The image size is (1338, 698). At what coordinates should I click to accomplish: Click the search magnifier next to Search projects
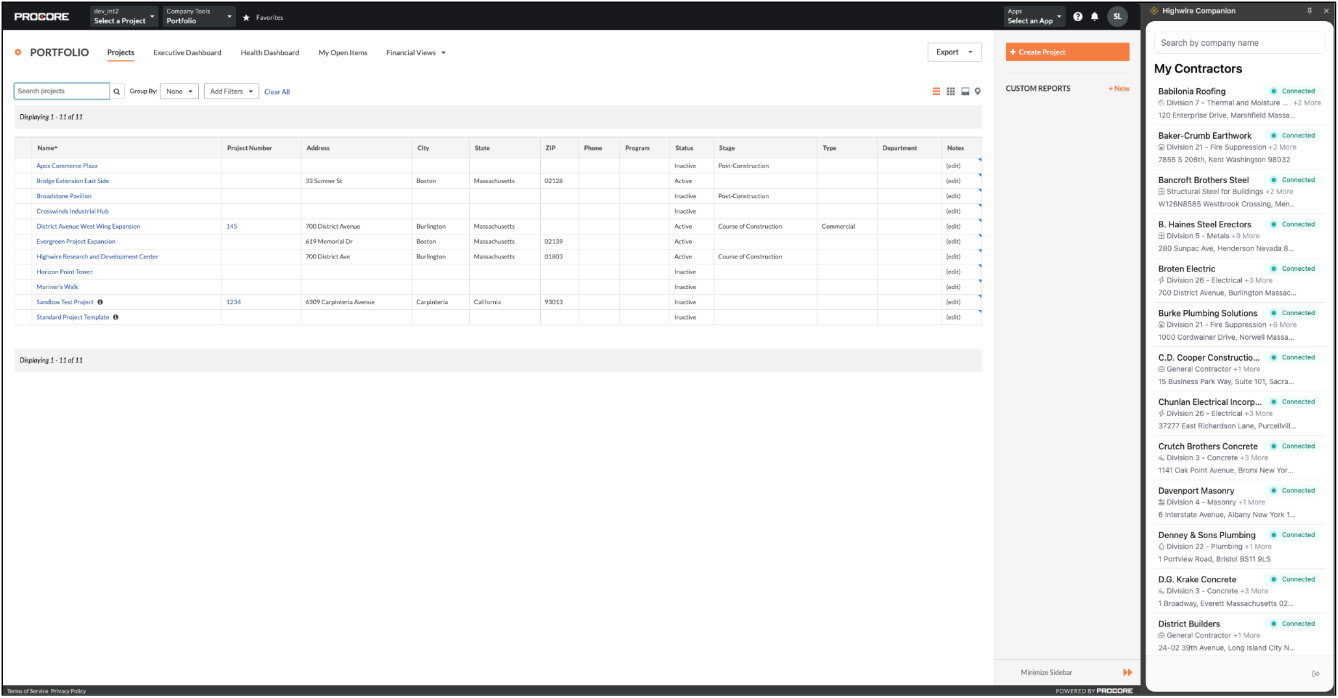(117, 91)
